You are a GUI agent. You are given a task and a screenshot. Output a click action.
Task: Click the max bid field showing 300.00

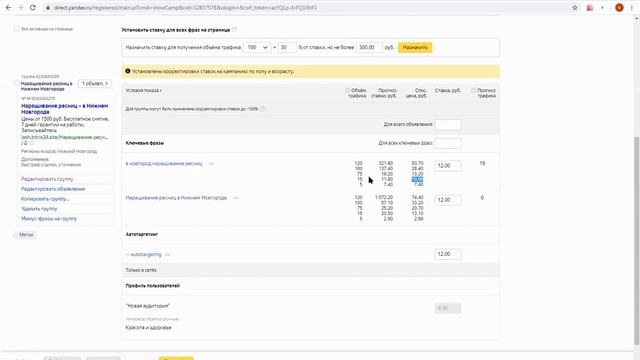(369, 47)
